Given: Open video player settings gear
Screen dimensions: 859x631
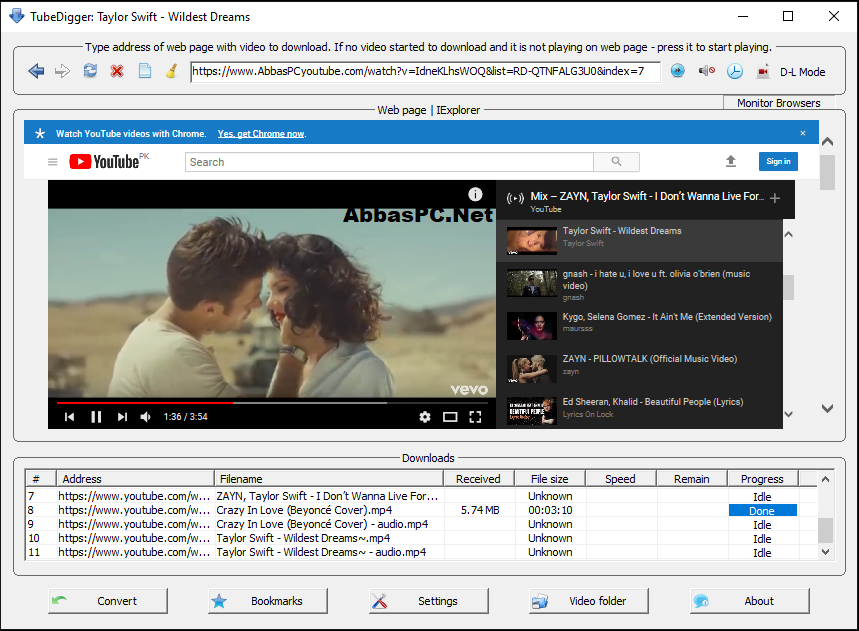Looking at the screenshot, I should pos(425,417).
